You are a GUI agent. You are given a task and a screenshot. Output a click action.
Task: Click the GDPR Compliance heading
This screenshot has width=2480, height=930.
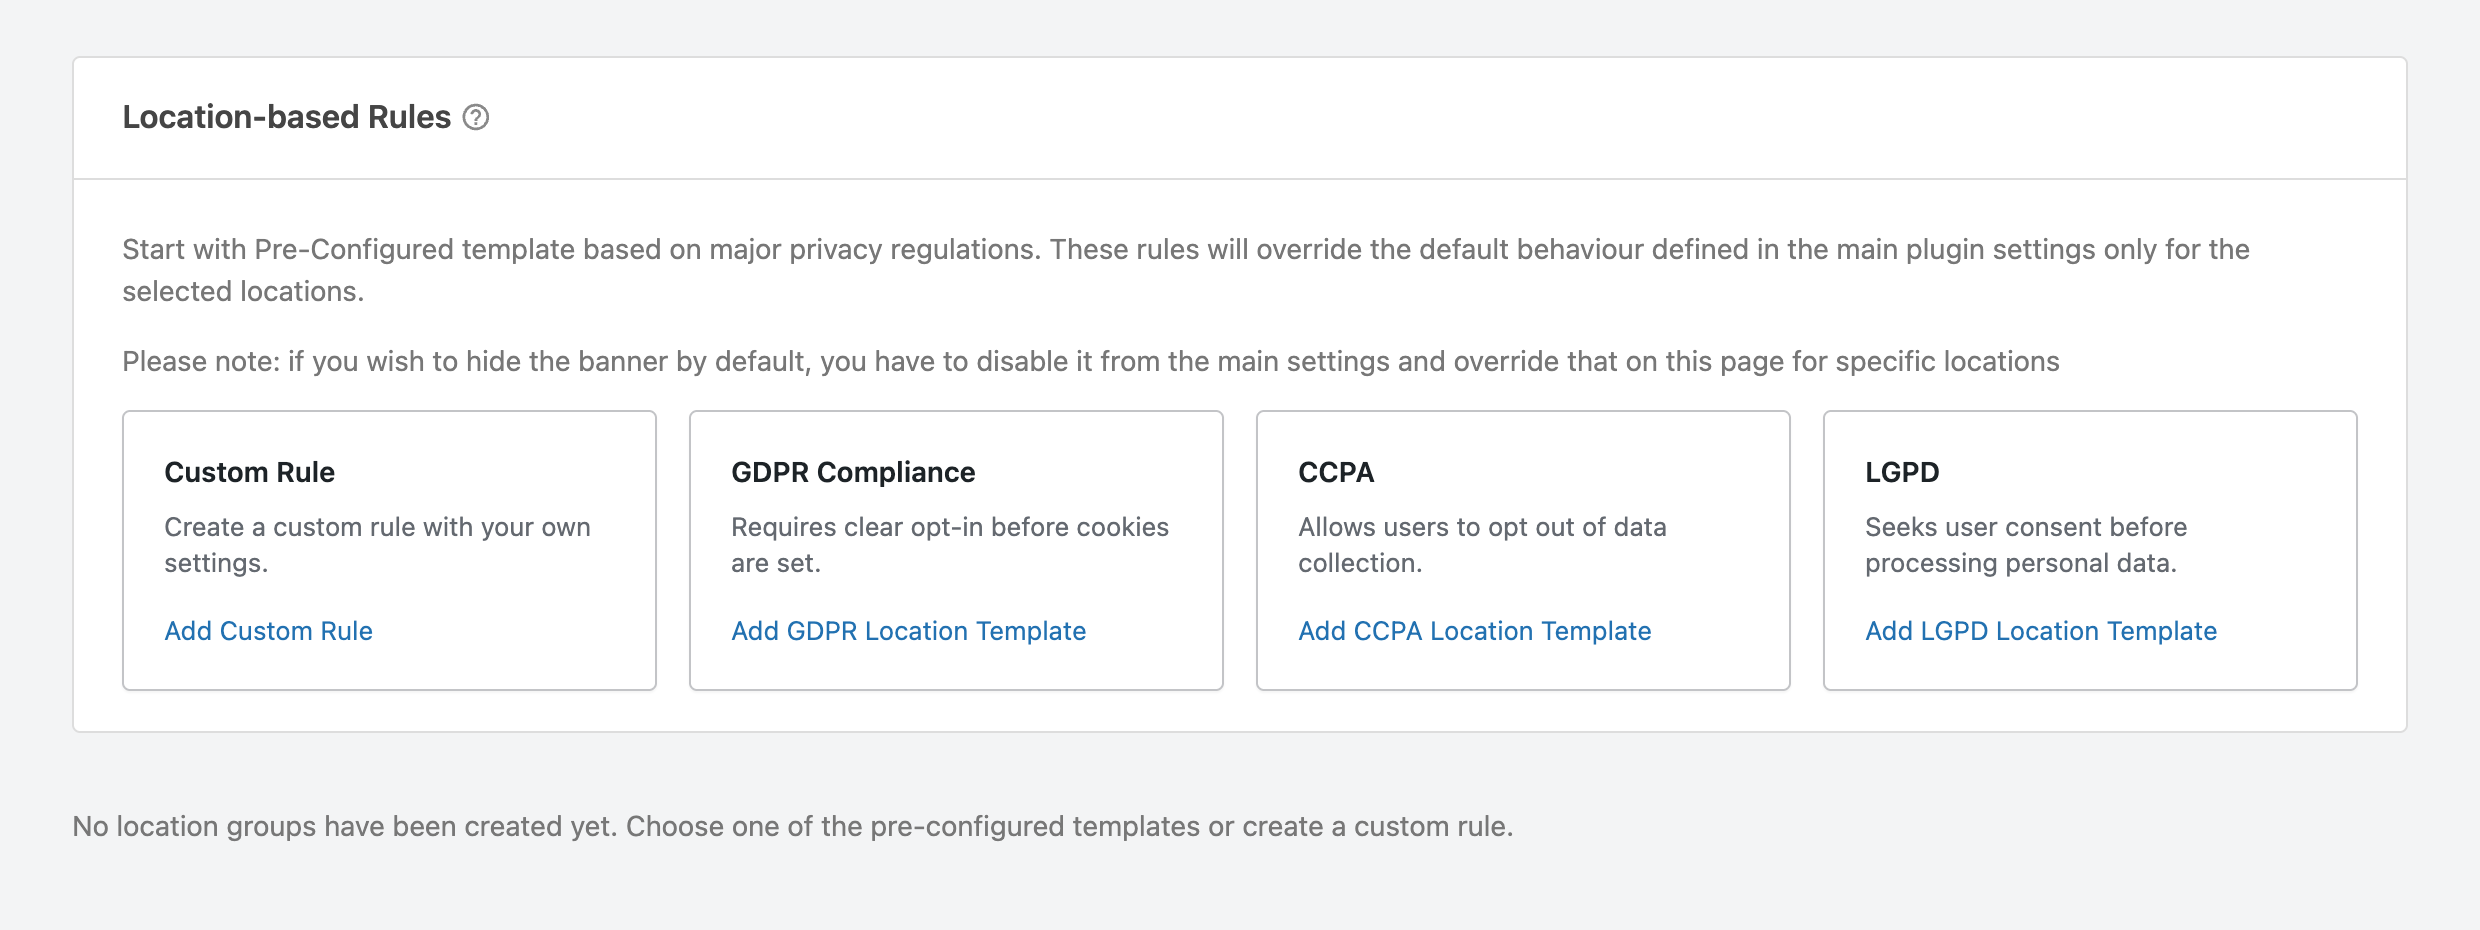tap(852, 472)
